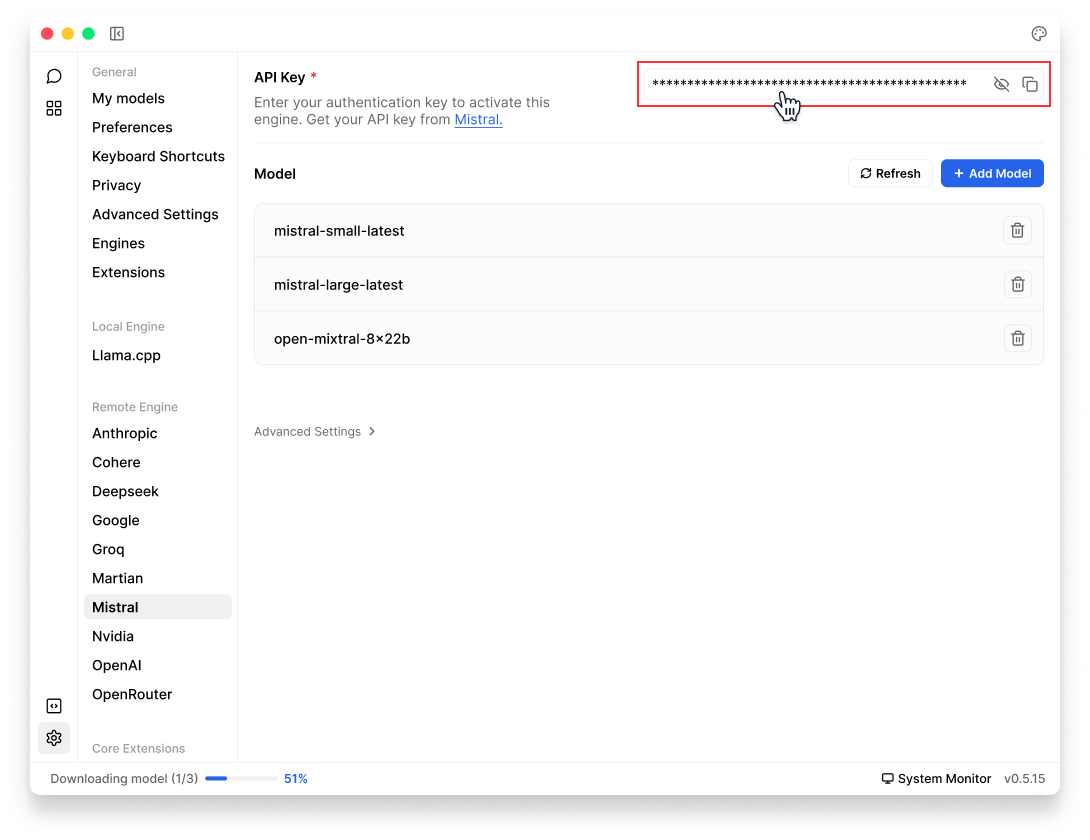
Task: Click the mistral-small-latest model name
Action: pos(339,231)
